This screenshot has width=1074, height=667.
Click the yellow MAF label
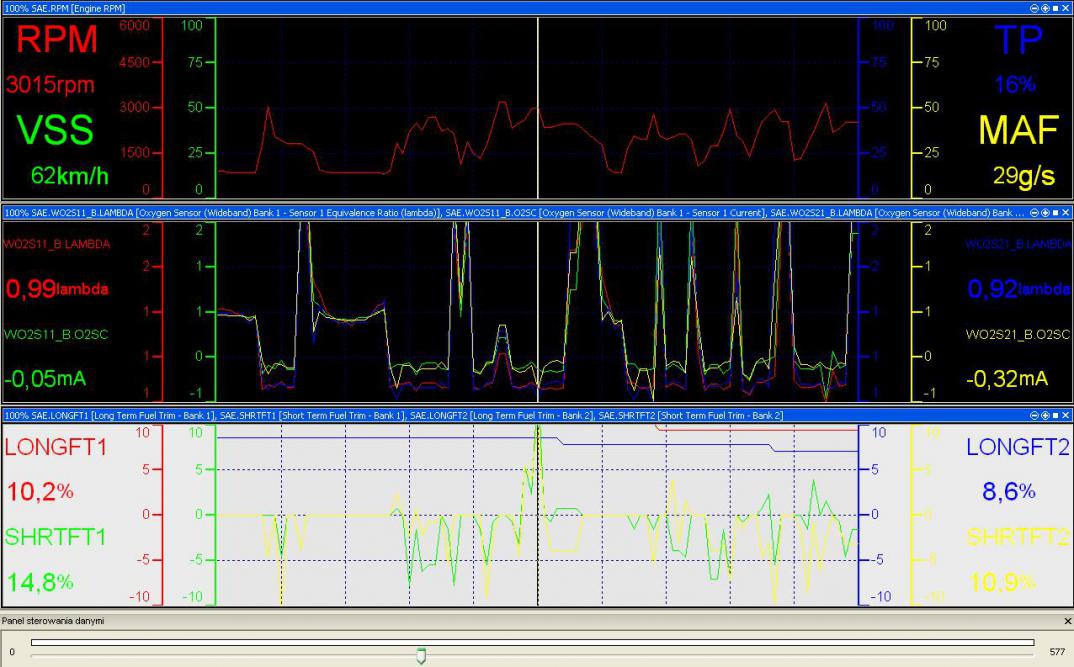(x=1019, y=130)
